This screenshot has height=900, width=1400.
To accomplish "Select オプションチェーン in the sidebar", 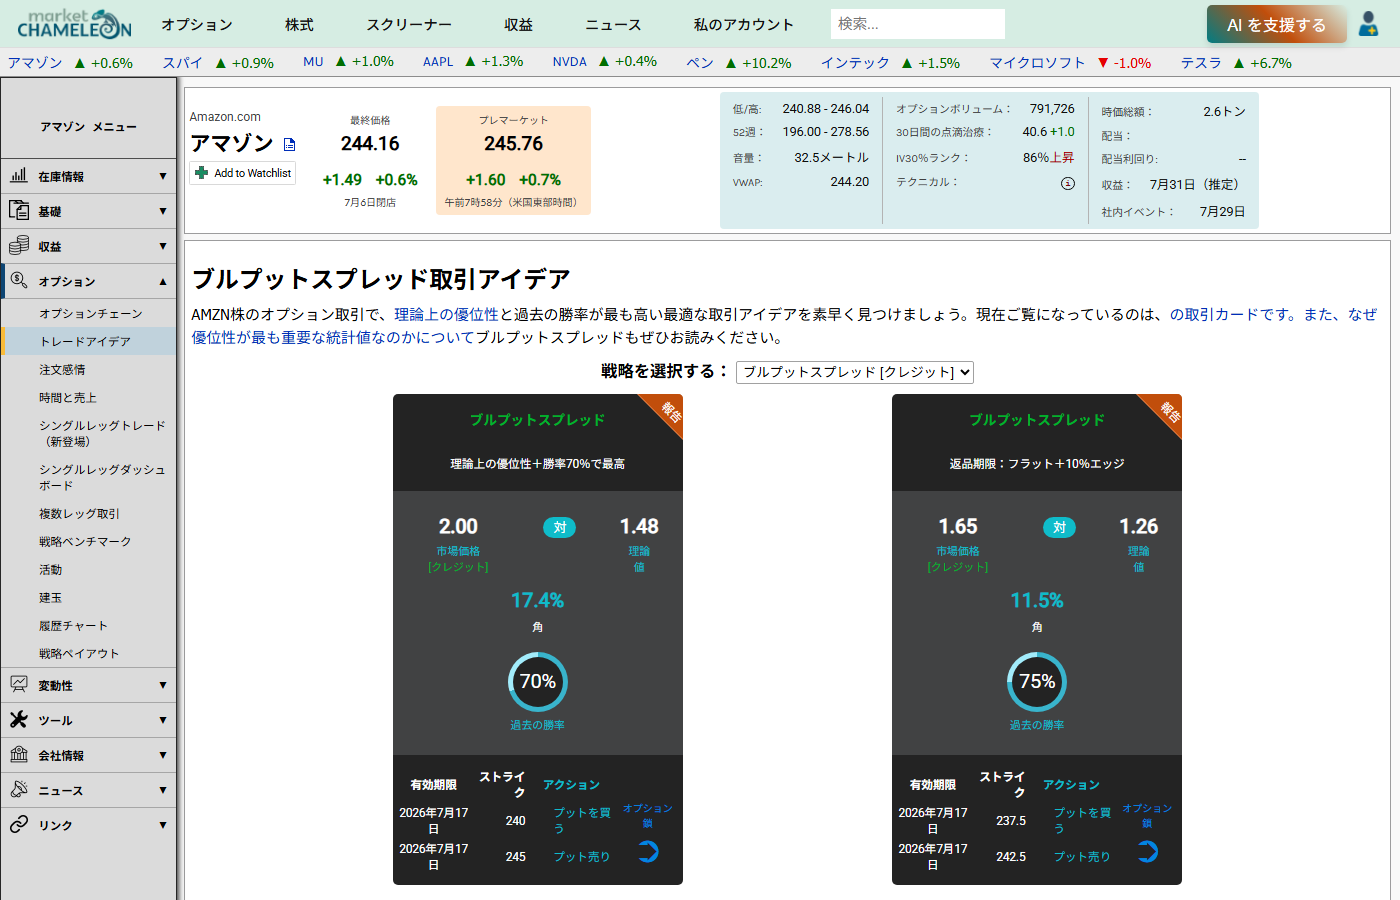I will pyautogui.click(x=91, y=314).
